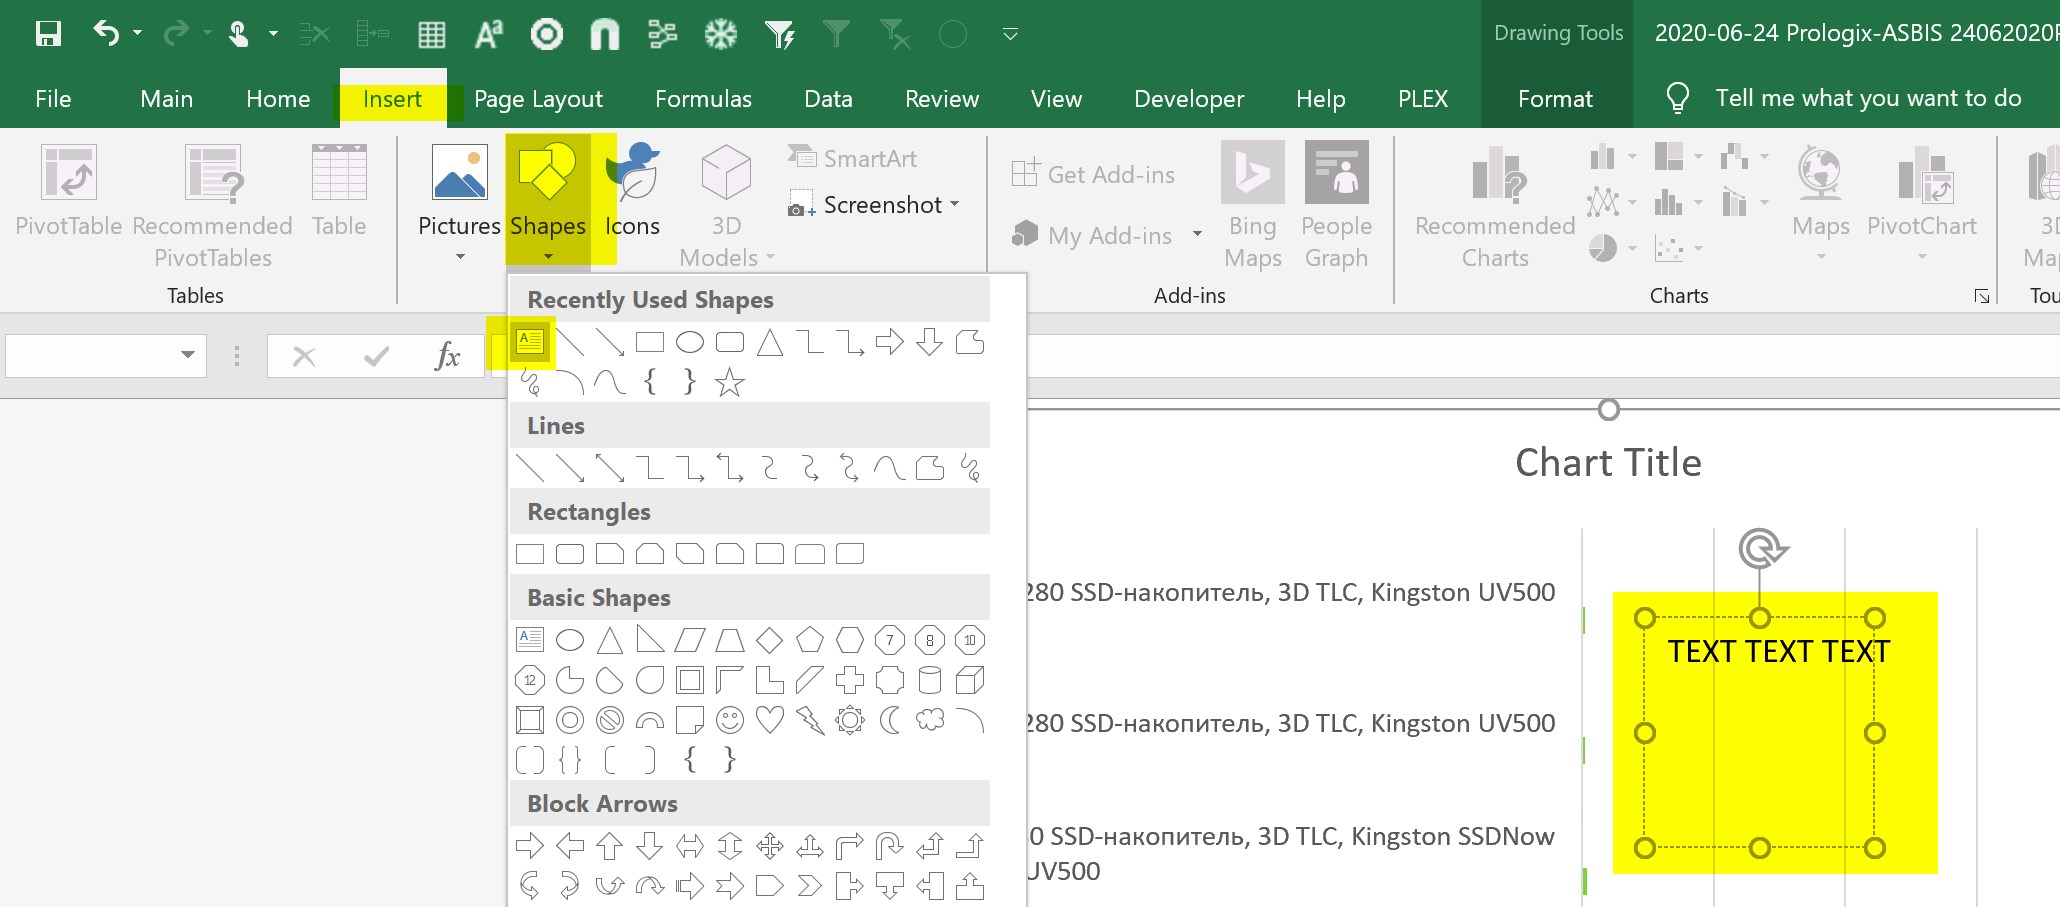The width and height of the screenshot is (2060, 907).
Task: Select Diamond in Basic Shapes
Action: [x=770, y=640]
